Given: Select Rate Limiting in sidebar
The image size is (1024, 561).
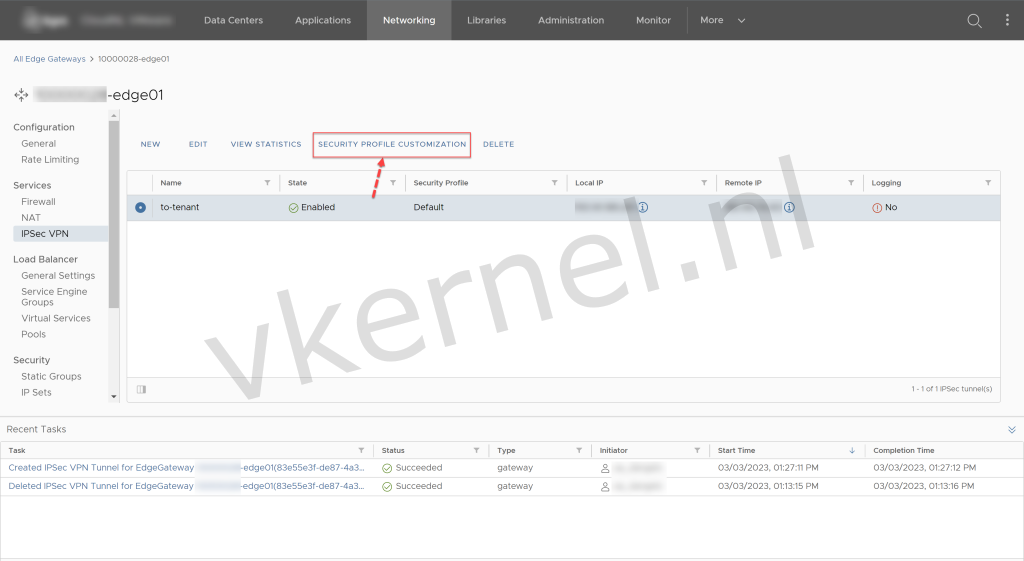Looking at the screenshot, I should (x=50, y=160).
